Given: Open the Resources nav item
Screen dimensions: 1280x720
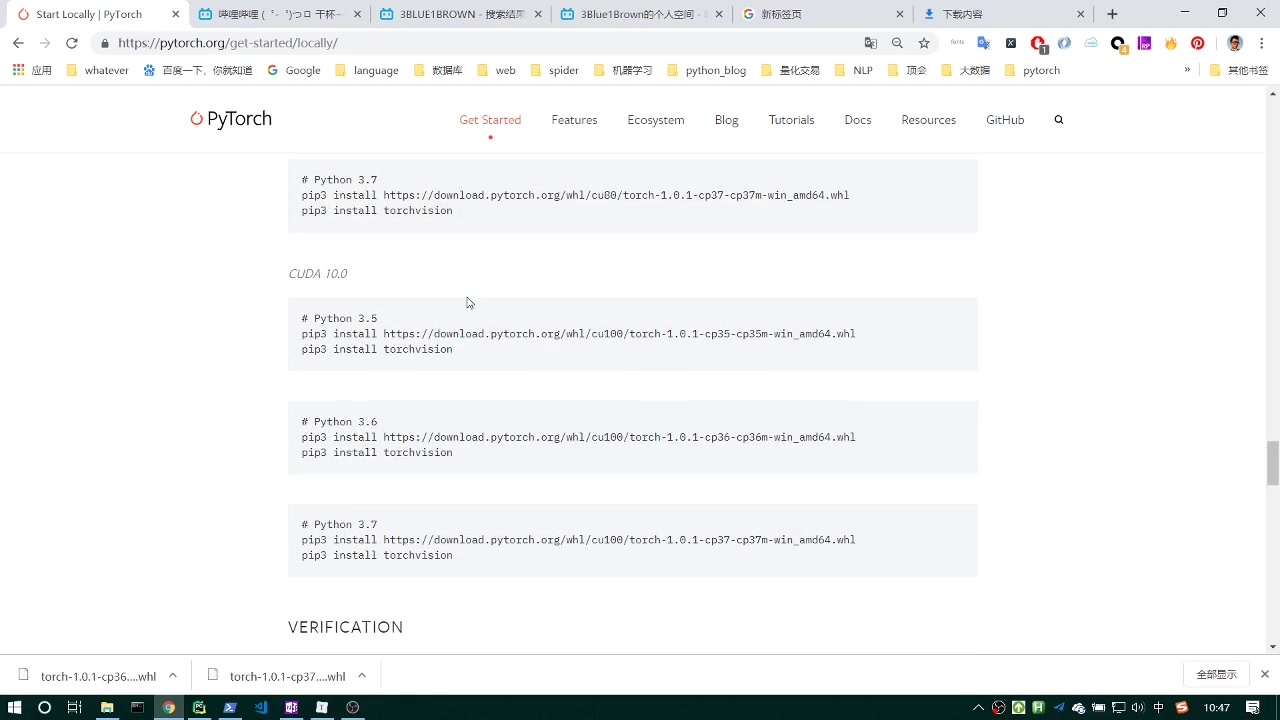Looking at the screenshot, I should [929, 120].
